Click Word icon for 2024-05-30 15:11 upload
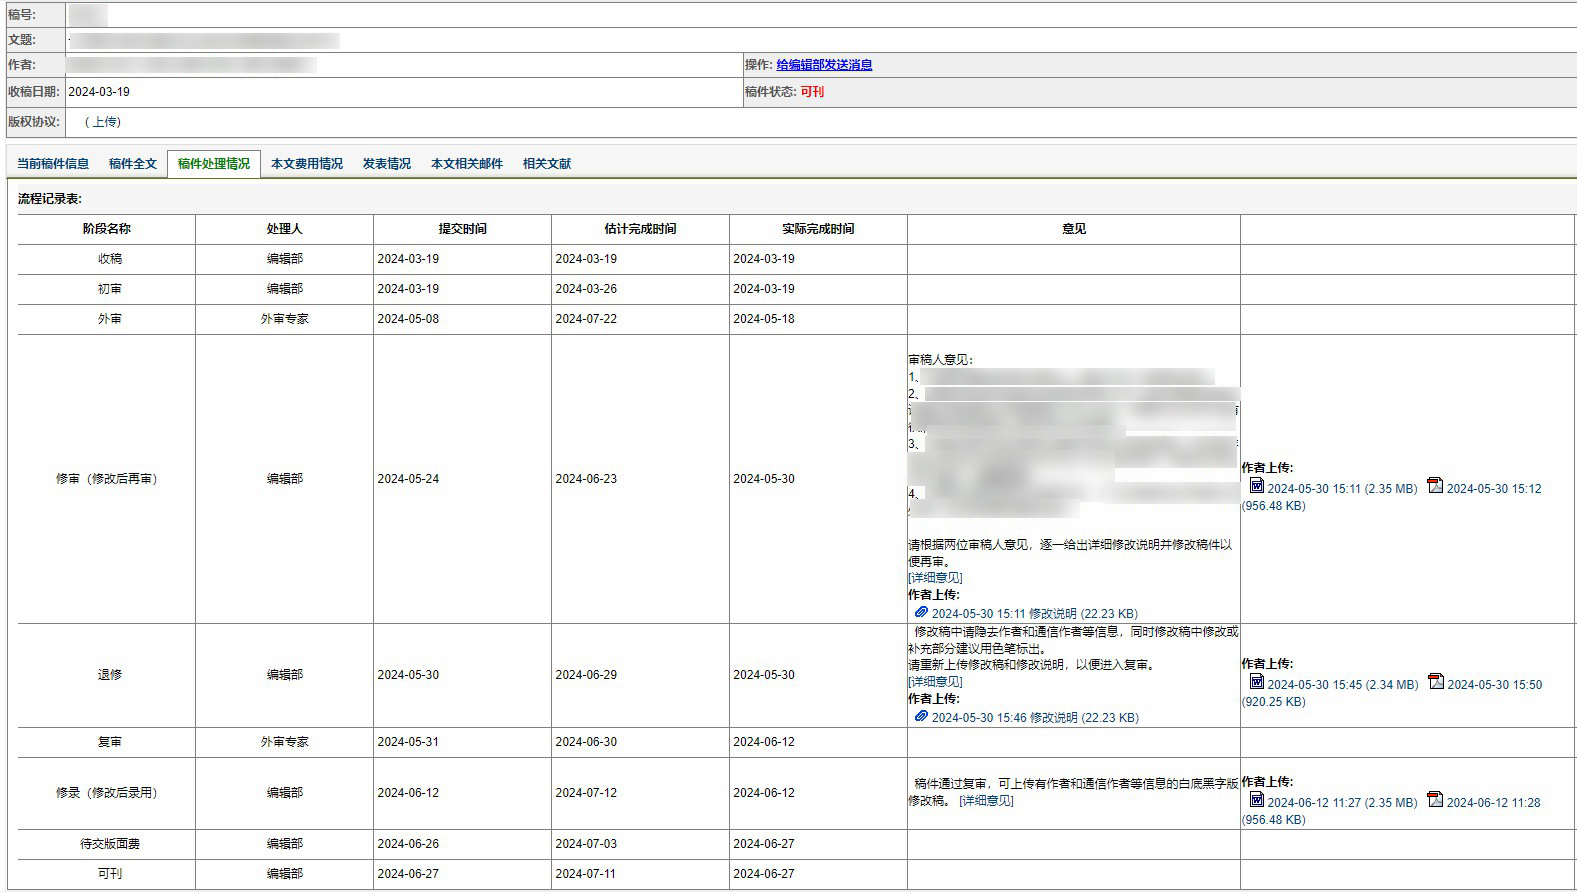The width and height of the screenshot is (1577, 892). tap(1257, 486)
